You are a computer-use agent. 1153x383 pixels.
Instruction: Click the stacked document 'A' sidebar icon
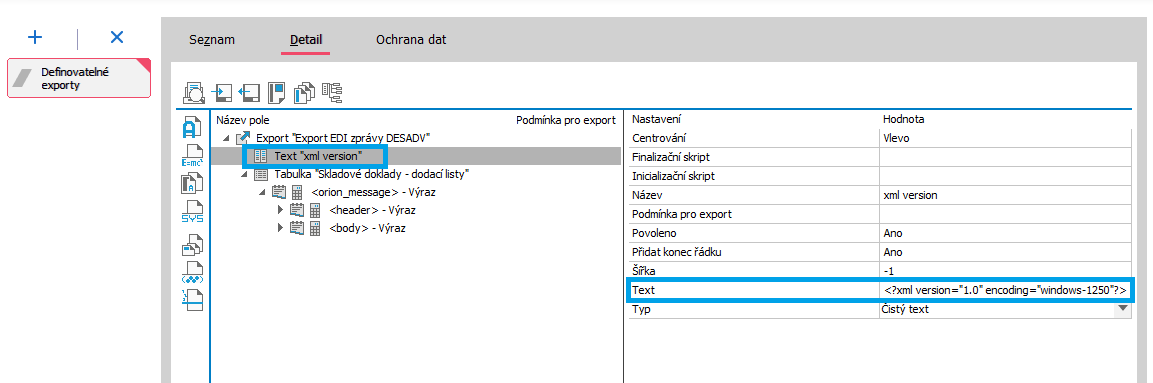coord(191,183)
